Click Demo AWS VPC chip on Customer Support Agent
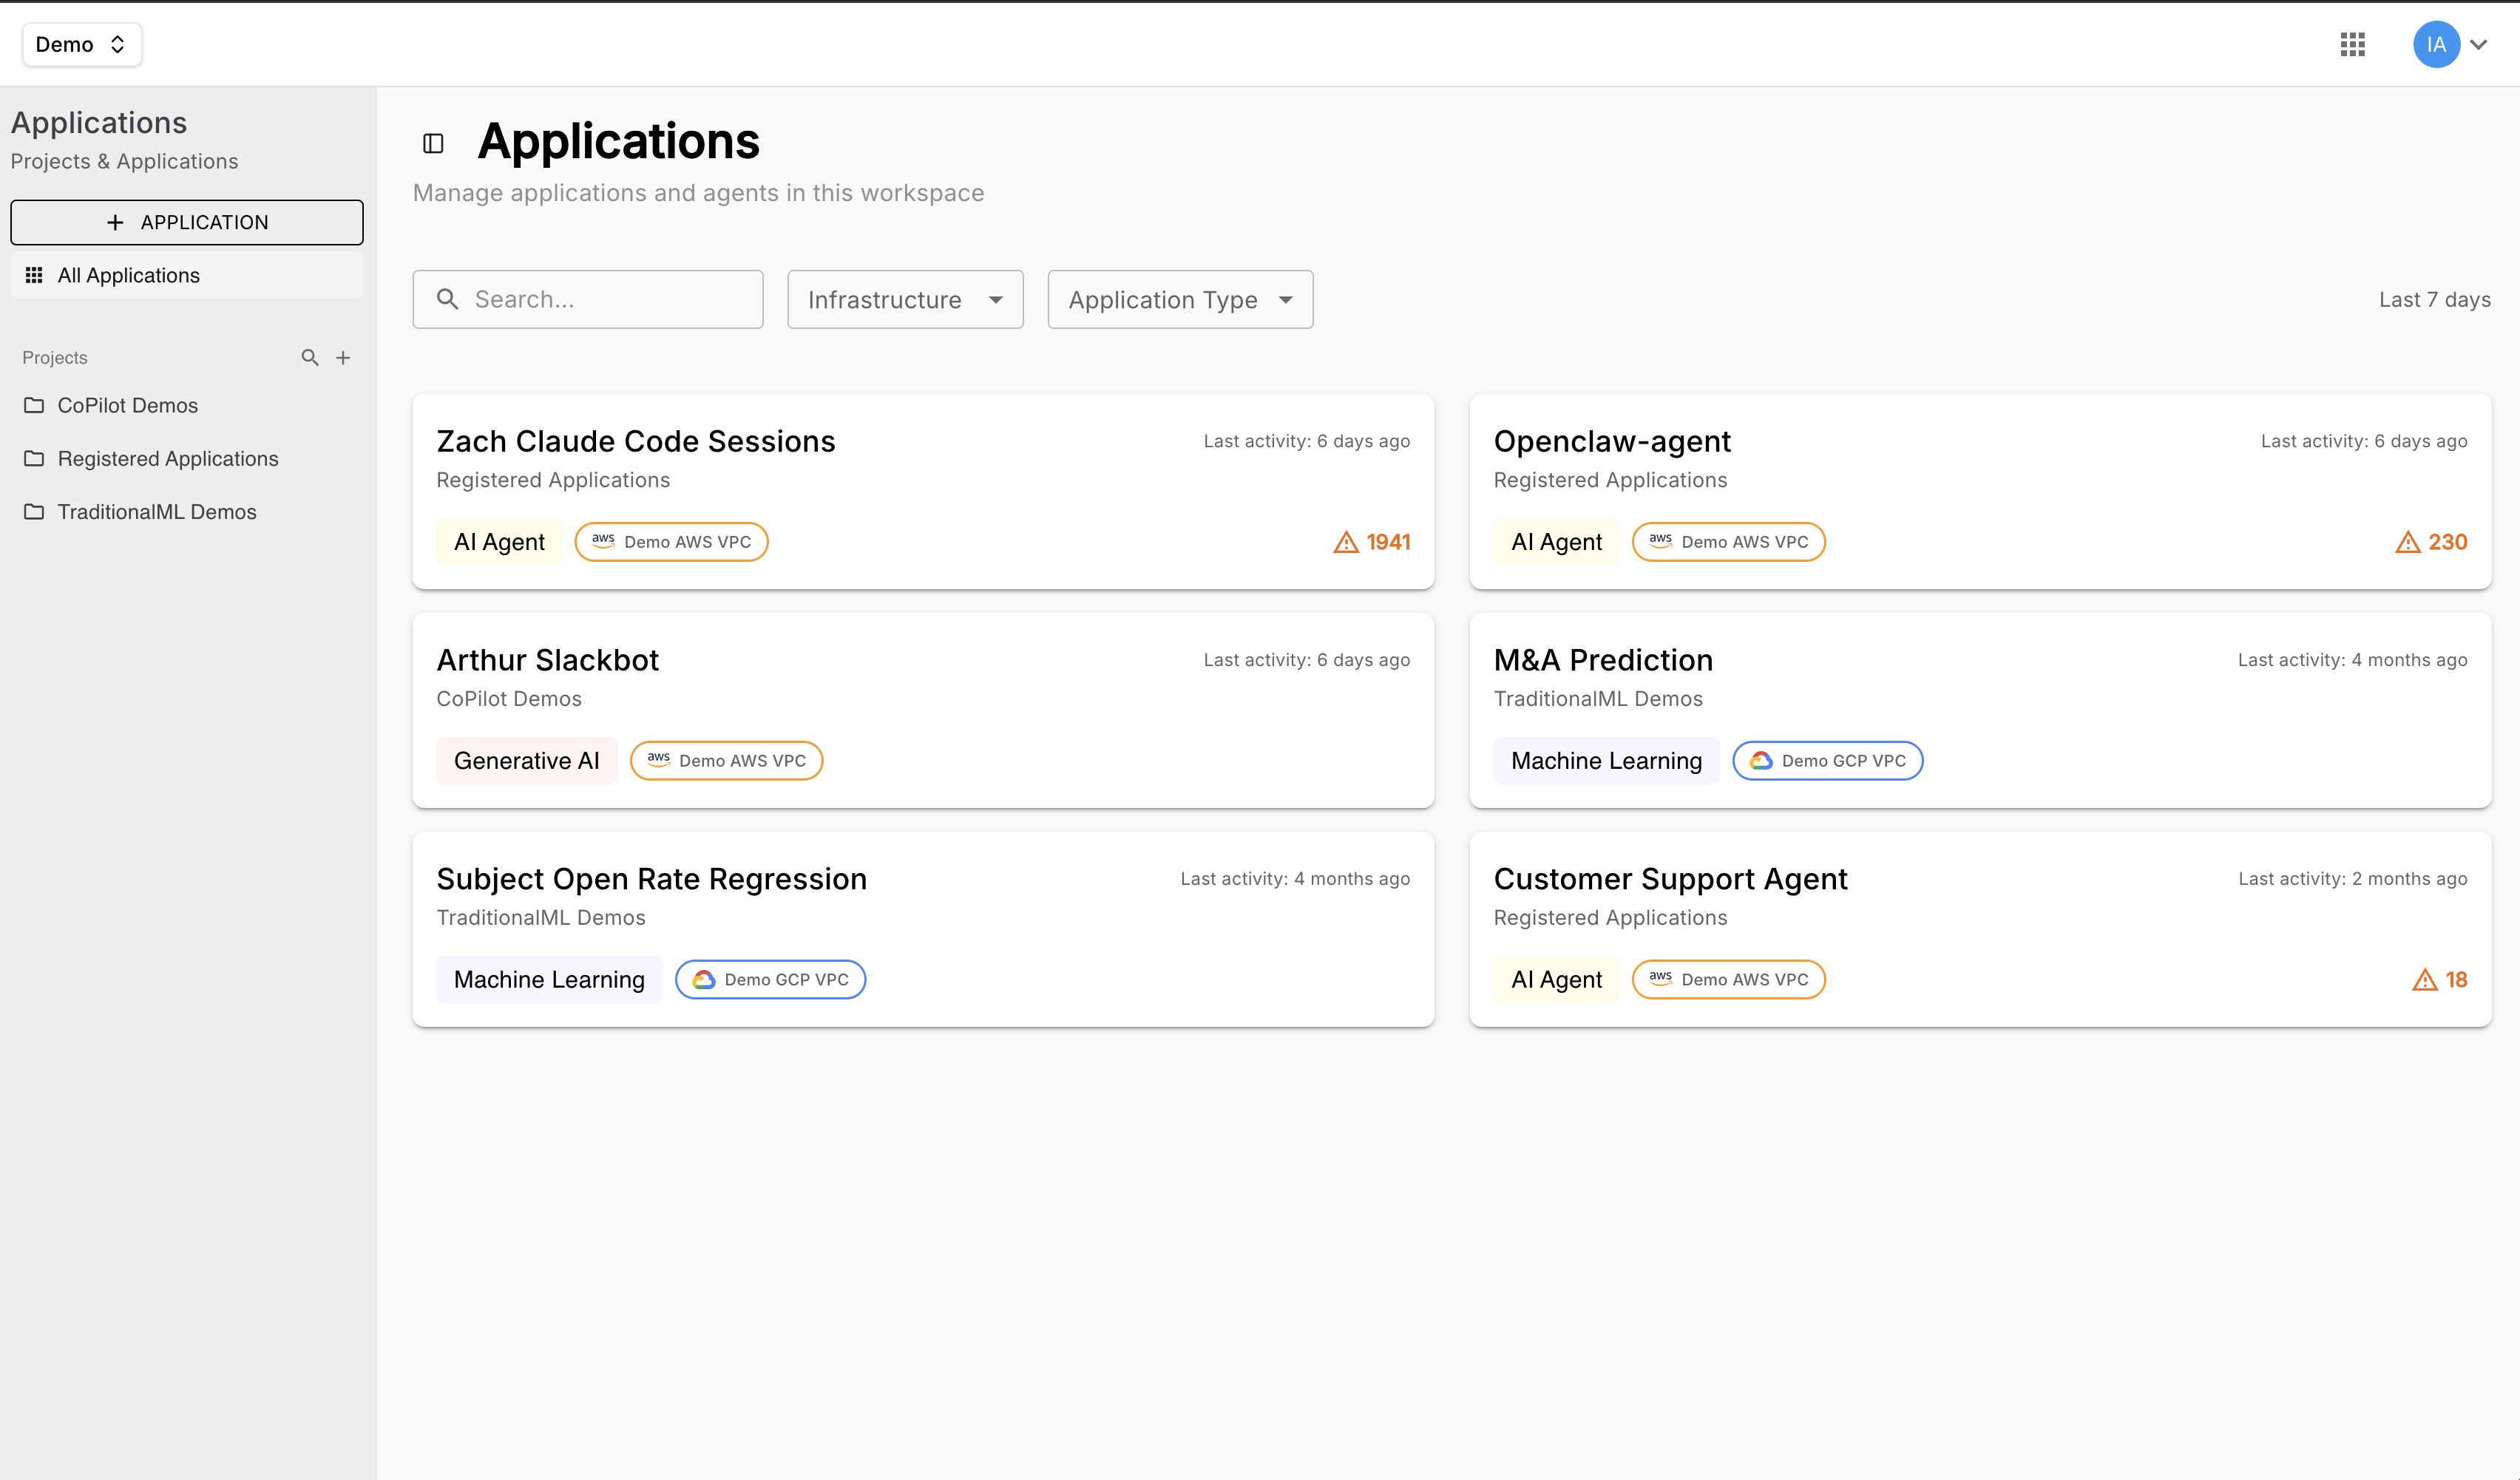This screenshot has width=2520, height=1480. tap(1728, 980)
